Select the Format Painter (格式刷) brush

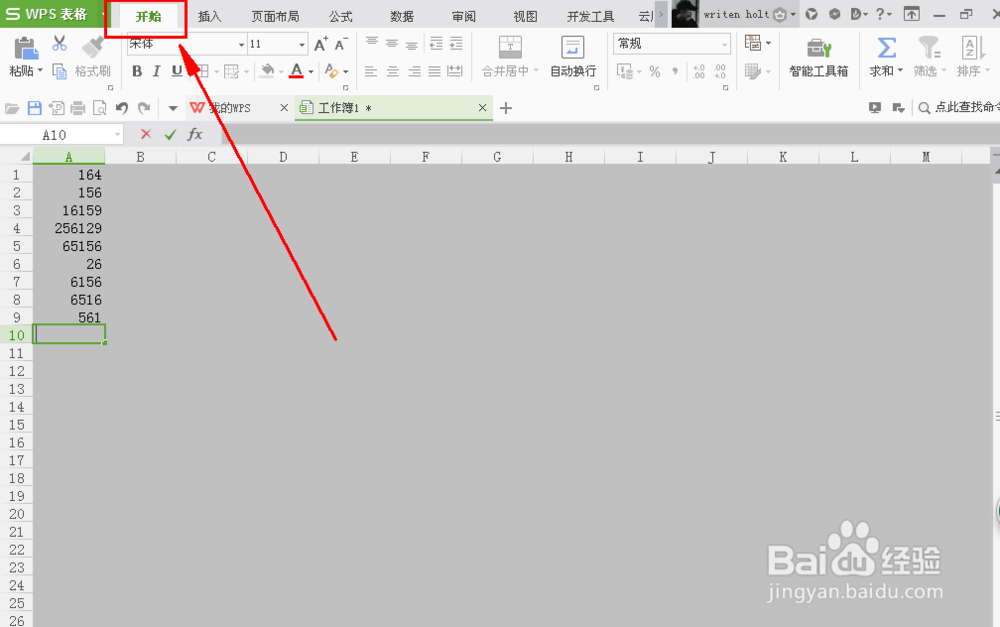pyautogui.click(x=94, y=47)
